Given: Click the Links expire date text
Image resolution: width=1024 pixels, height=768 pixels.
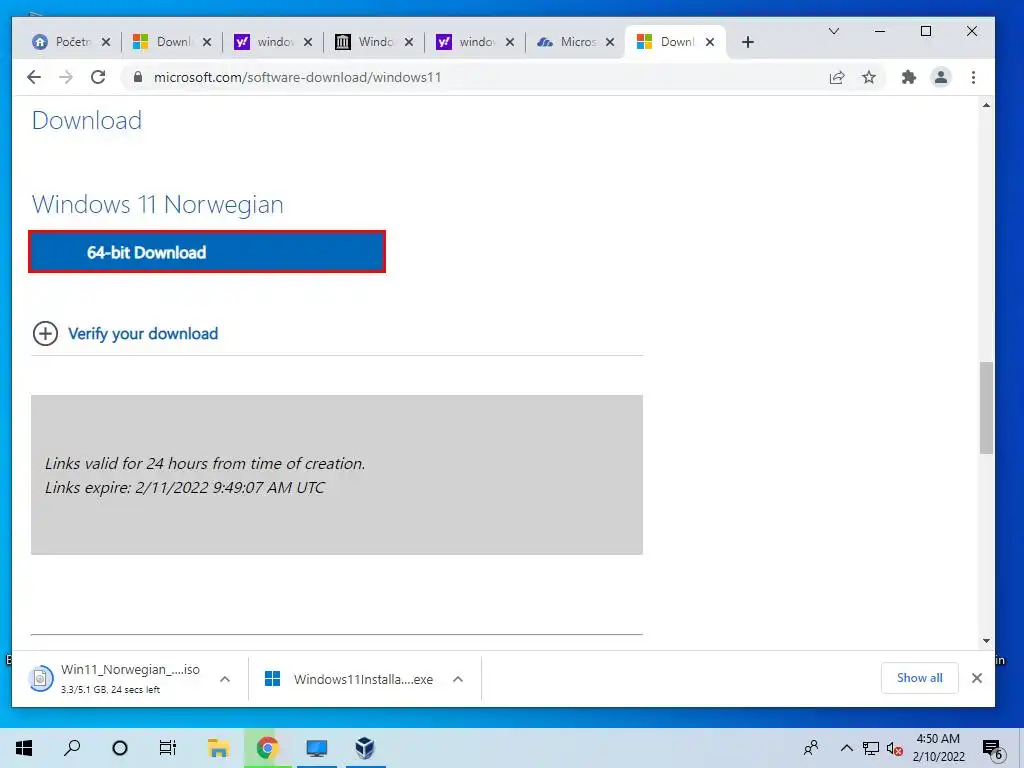Looking at the screenshot, I should tap(185, 488).
